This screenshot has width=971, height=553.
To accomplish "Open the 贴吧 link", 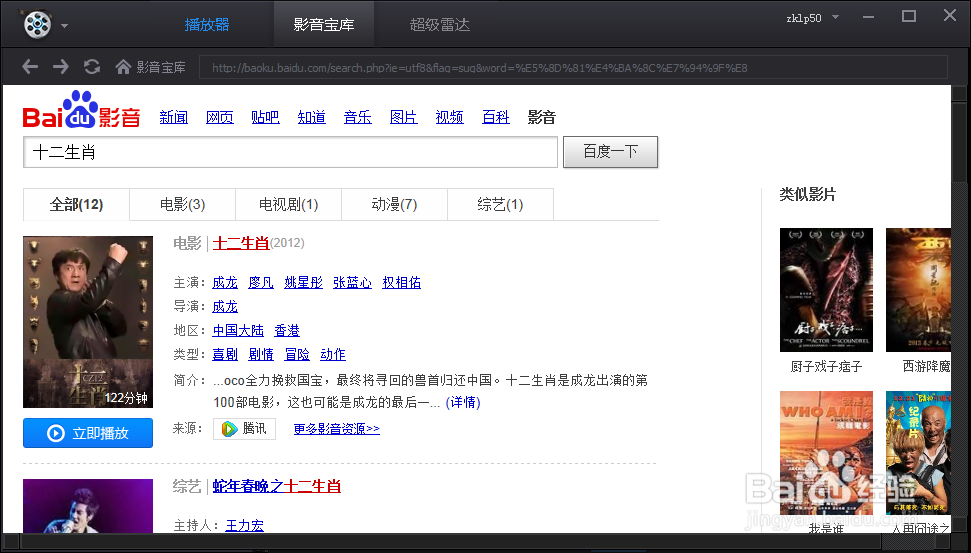I will pyautogui.click(x=265, y=117).
